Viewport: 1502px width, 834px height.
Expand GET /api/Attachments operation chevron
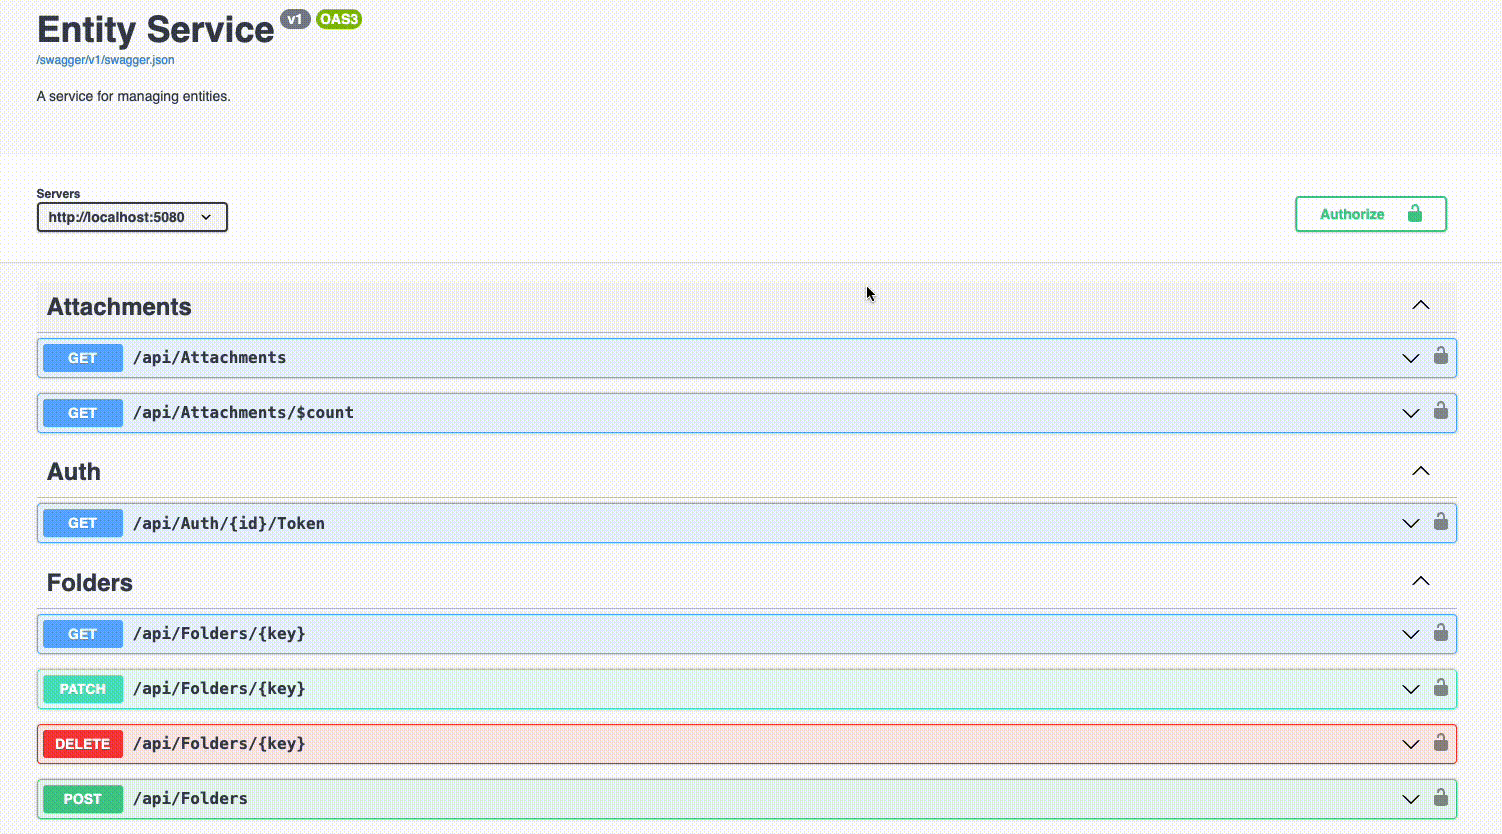coord(1410,358)
